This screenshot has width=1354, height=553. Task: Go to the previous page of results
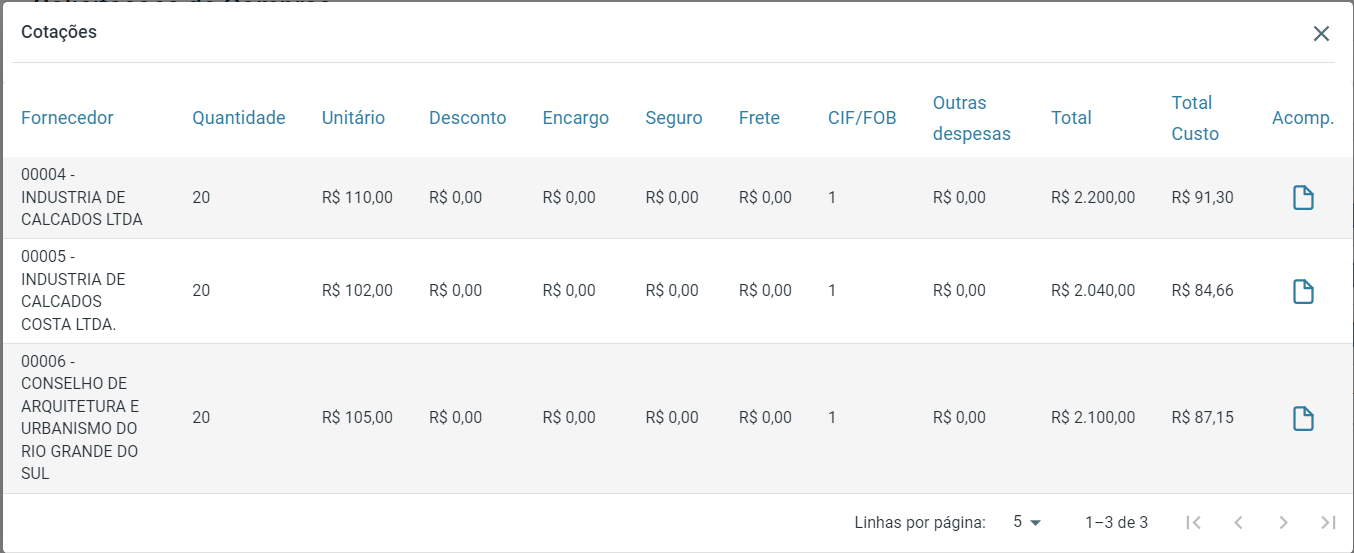coord(1238,522)
